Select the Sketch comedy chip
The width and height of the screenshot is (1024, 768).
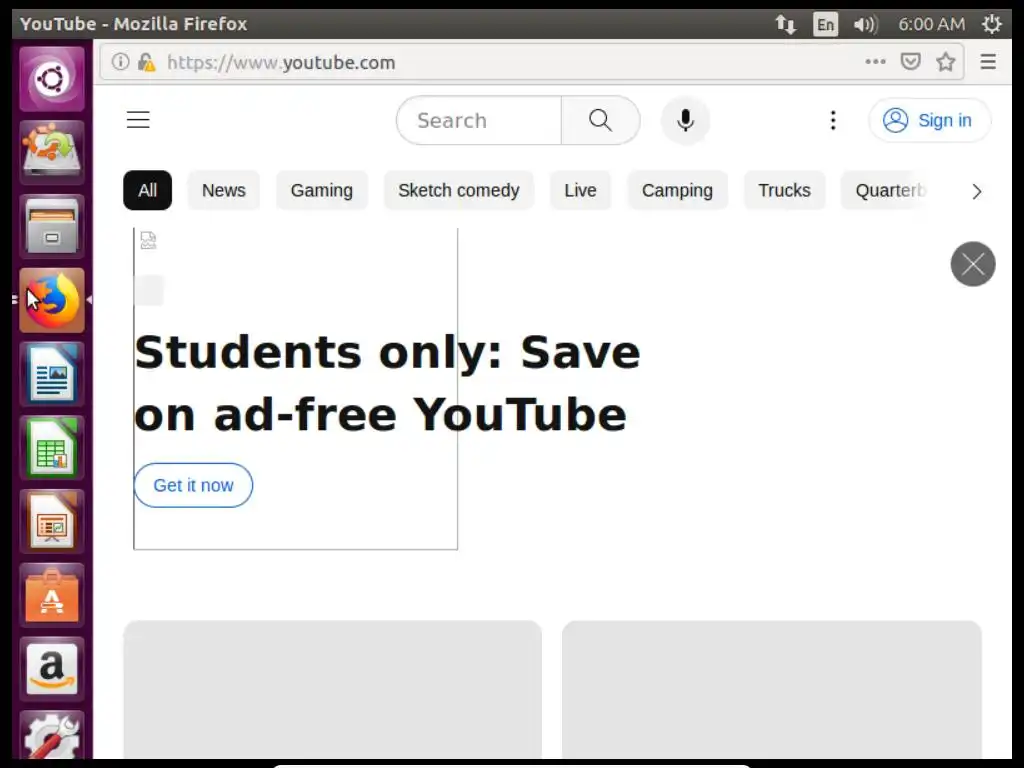[x=458, y=190]
